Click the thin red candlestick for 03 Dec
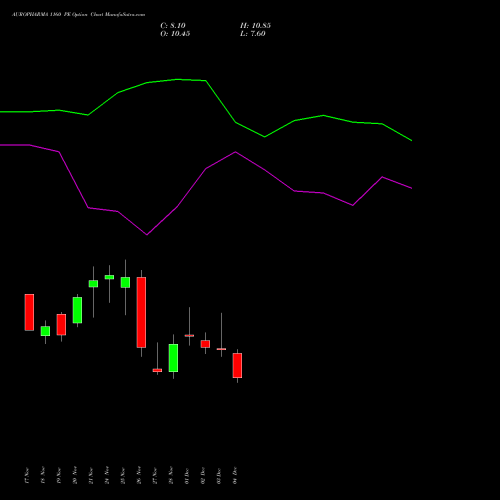 221,349
